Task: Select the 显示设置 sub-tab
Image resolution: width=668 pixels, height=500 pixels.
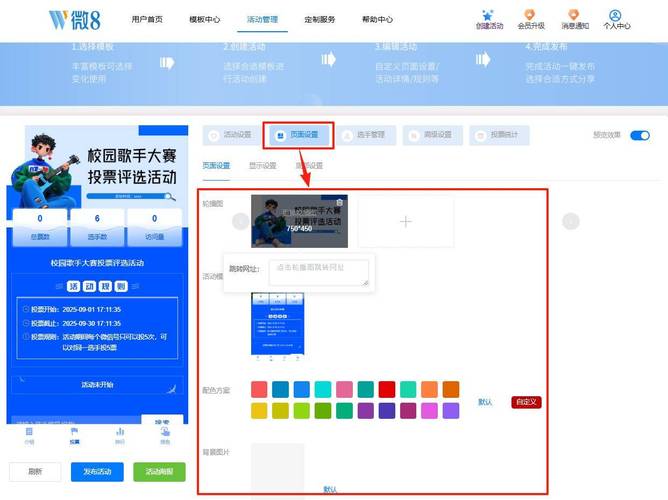Action: tap(262, 166)
